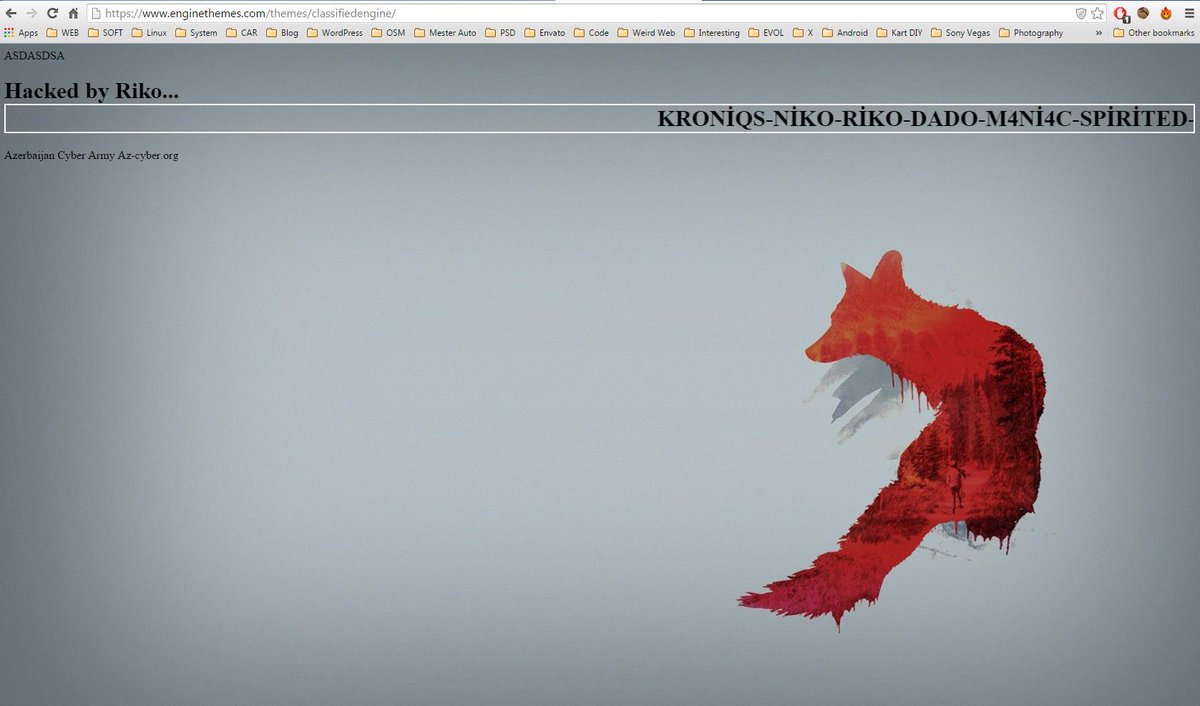This screenshot has width=1200, height=706.
Task: Click the 'Hacked by Riko...' heading
Action: tap(92, 90)
